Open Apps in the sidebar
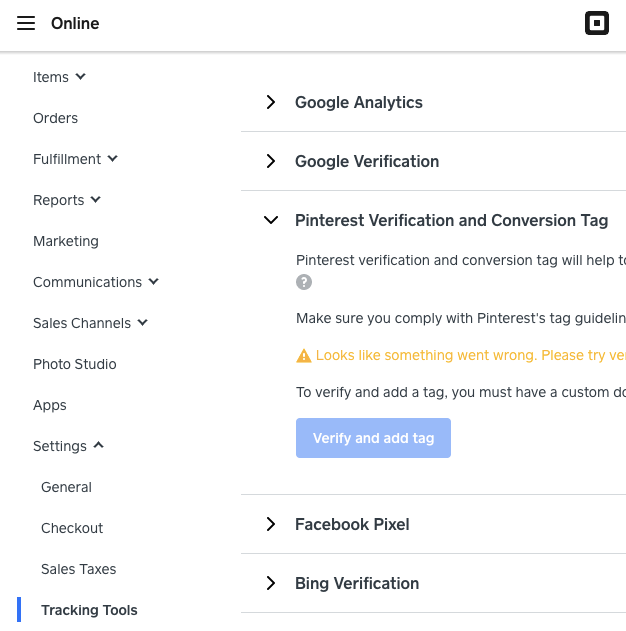This screenshot has height=631, width=626. pos(50,405)
